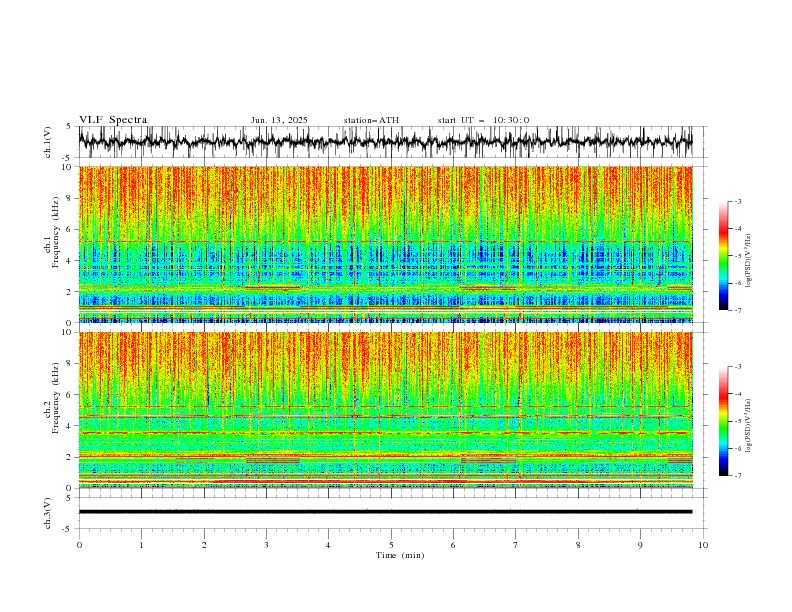Click inside the ch.2 spectrogram panel
The height and width of the screenshot is (612, 792).
point(385,410)
